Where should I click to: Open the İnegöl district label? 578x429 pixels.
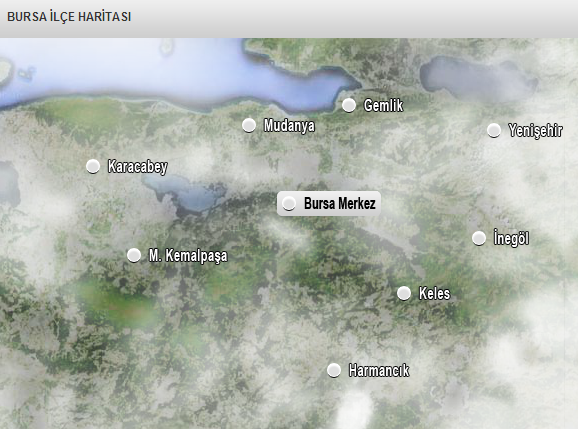click(x=512, y=238)
